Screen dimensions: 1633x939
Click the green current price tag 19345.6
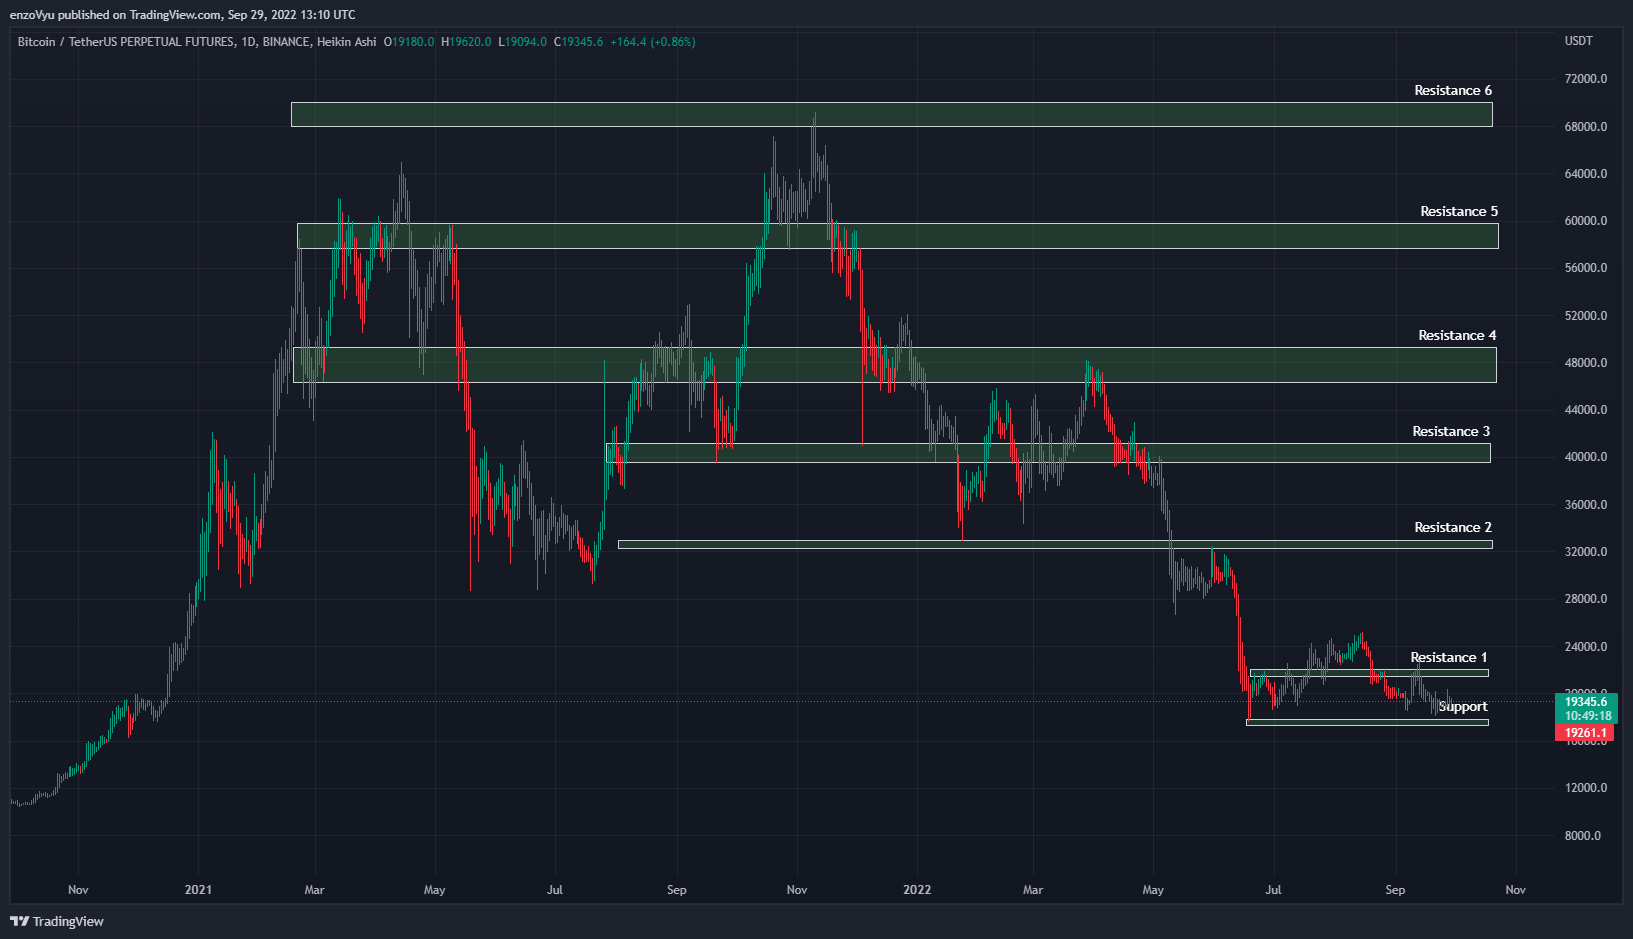(1586, 702)
